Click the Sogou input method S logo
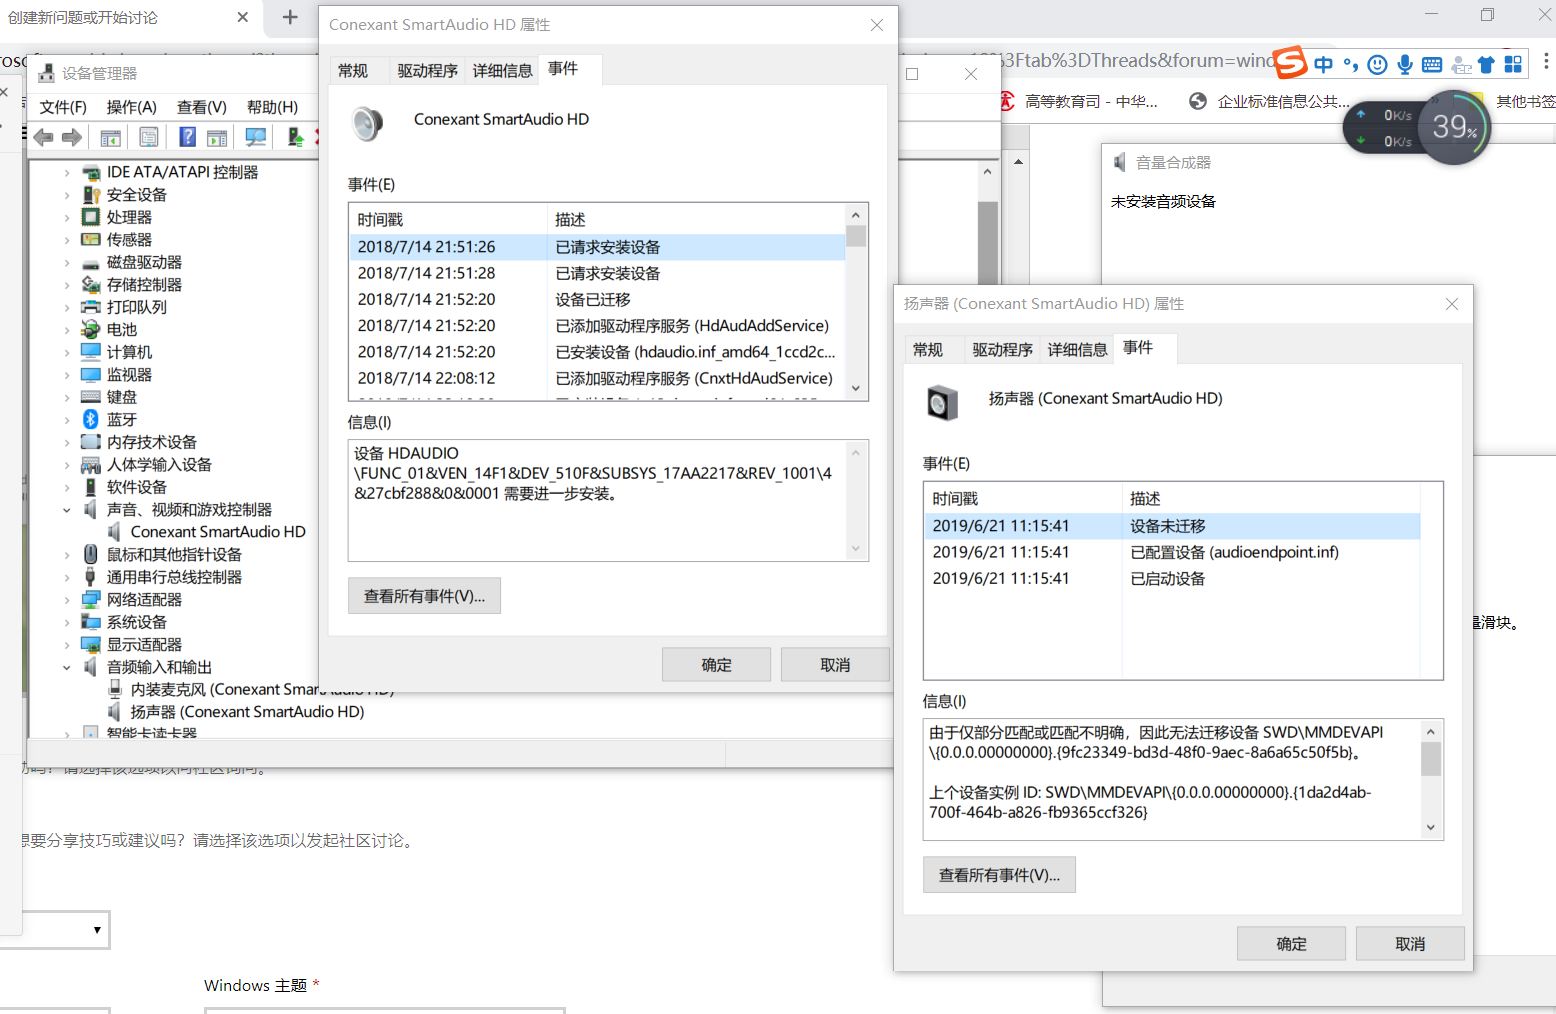Image resolution: width=1556 pixels, height=1014 pixels. tap(1290, 63)
